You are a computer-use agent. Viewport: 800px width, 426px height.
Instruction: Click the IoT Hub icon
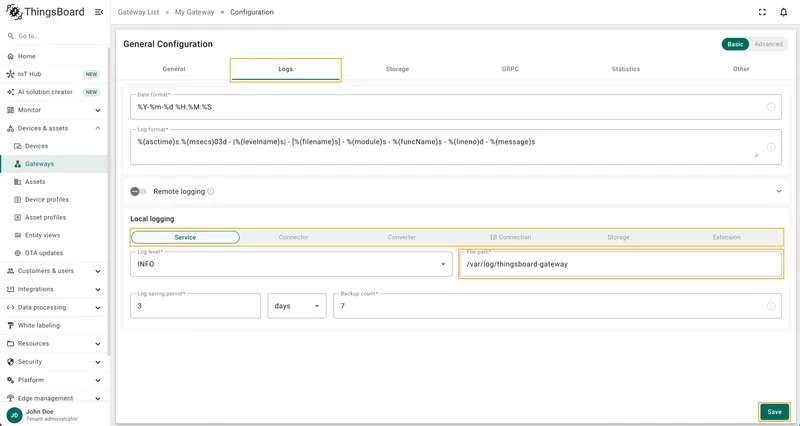tap(11, 74)
